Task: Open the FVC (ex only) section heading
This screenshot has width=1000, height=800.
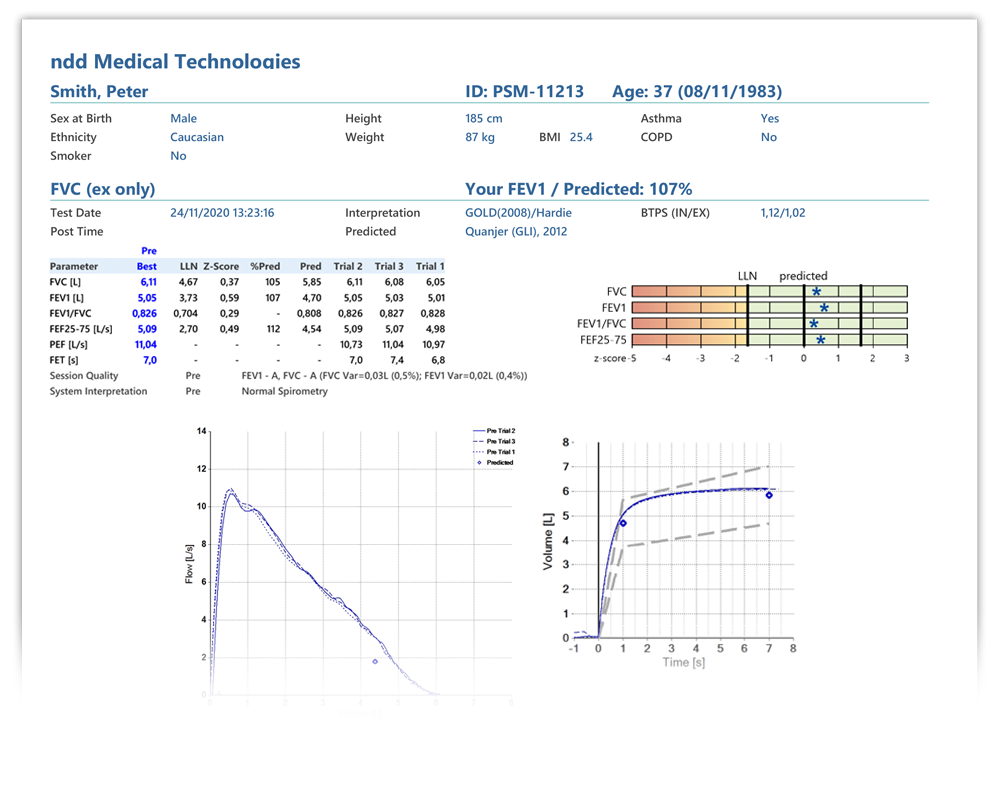Action: 102,189
